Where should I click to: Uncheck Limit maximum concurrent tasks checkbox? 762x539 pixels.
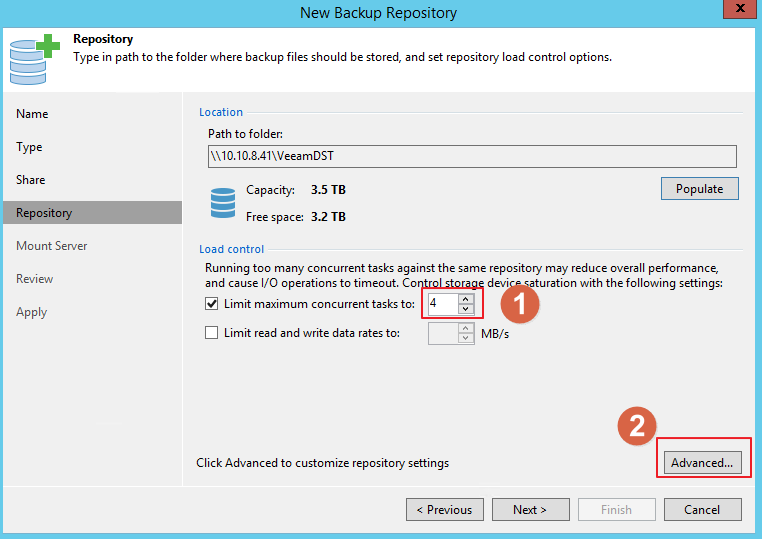211,304
